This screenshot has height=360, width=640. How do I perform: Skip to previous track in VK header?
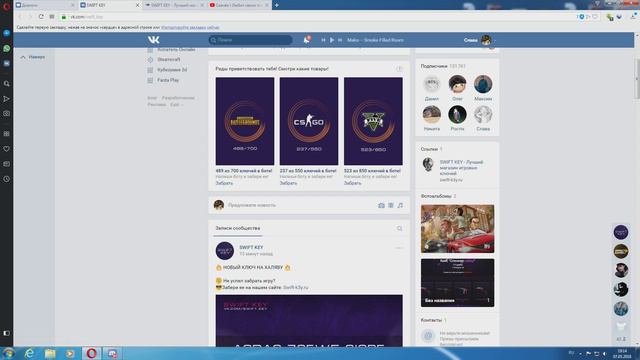click(323, 40)
